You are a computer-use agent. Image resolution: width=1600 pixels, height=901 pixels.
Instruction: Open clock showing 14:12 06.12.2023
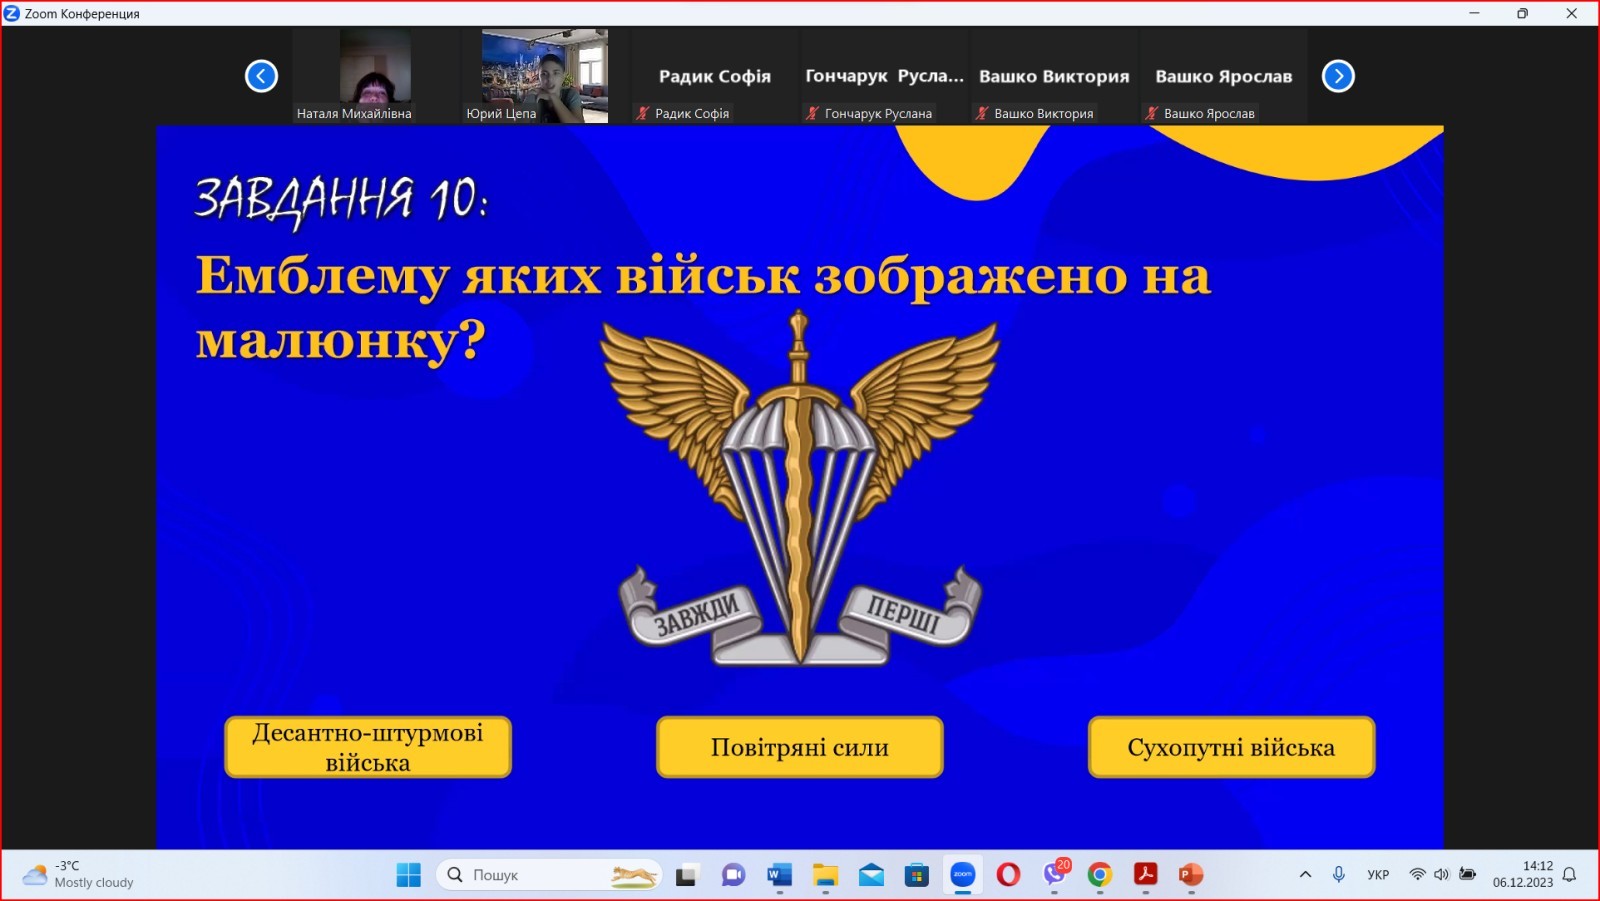pos(1523,874)
